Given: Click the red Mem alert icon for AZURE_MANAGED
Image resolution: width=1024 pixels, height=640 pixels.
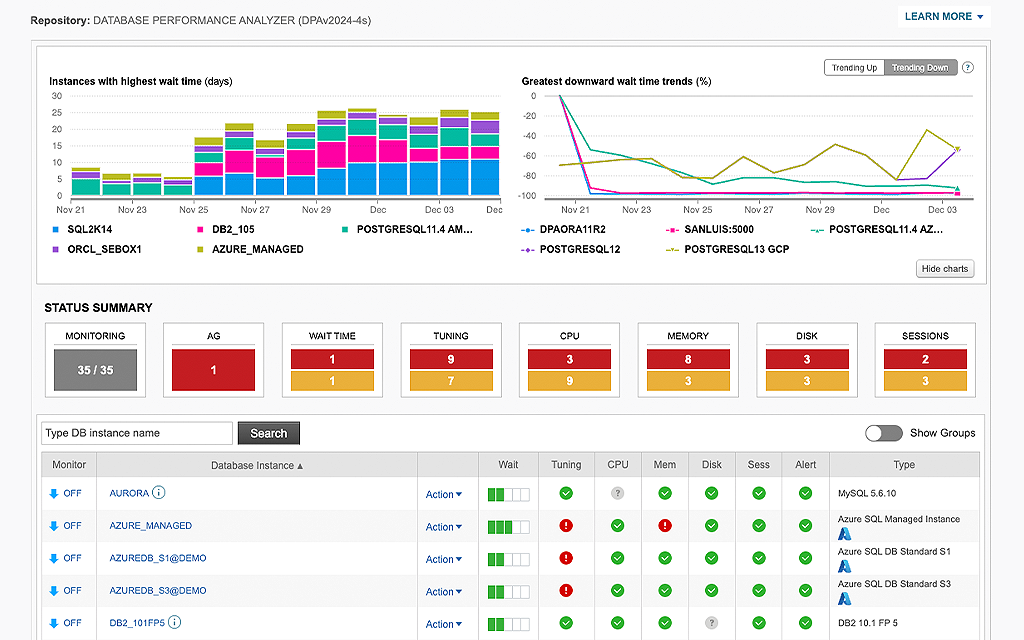Looking at the screenshot, I should pyautogui.click(x=664, y=525).
